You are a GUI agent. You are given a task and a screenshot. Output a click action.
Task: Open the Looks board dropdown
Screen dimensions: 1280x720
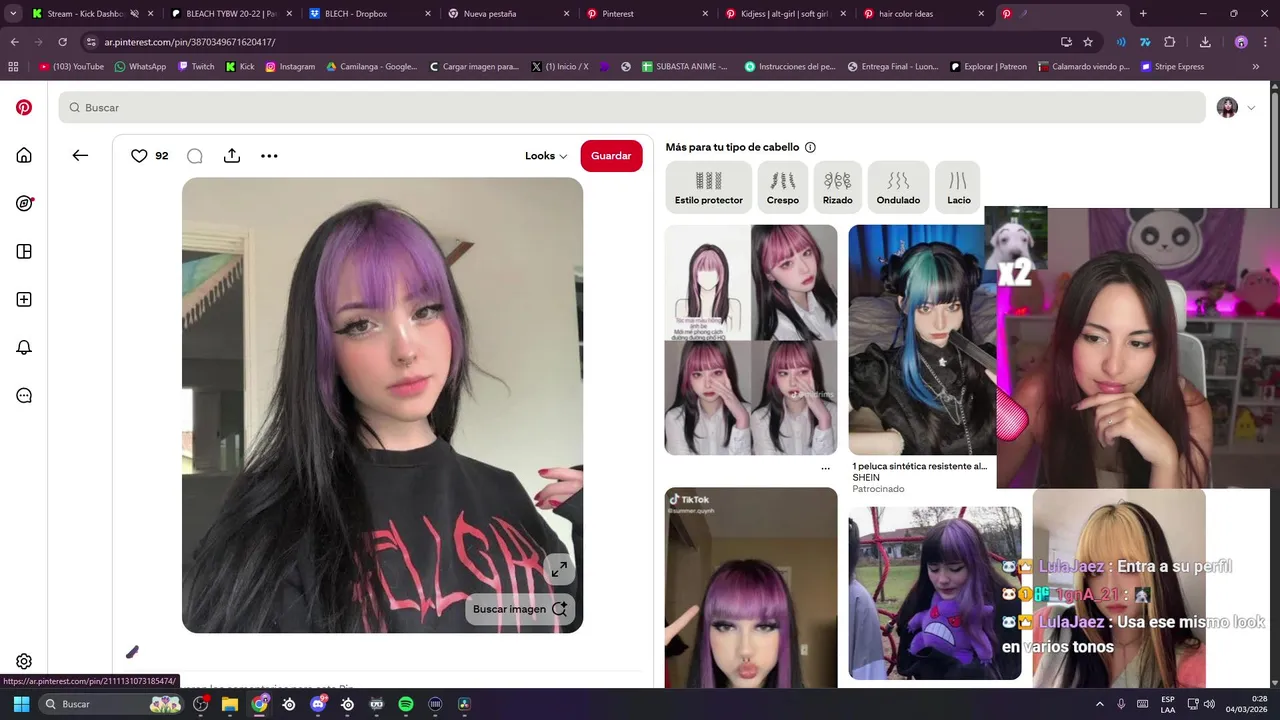(x=546, y=156)
